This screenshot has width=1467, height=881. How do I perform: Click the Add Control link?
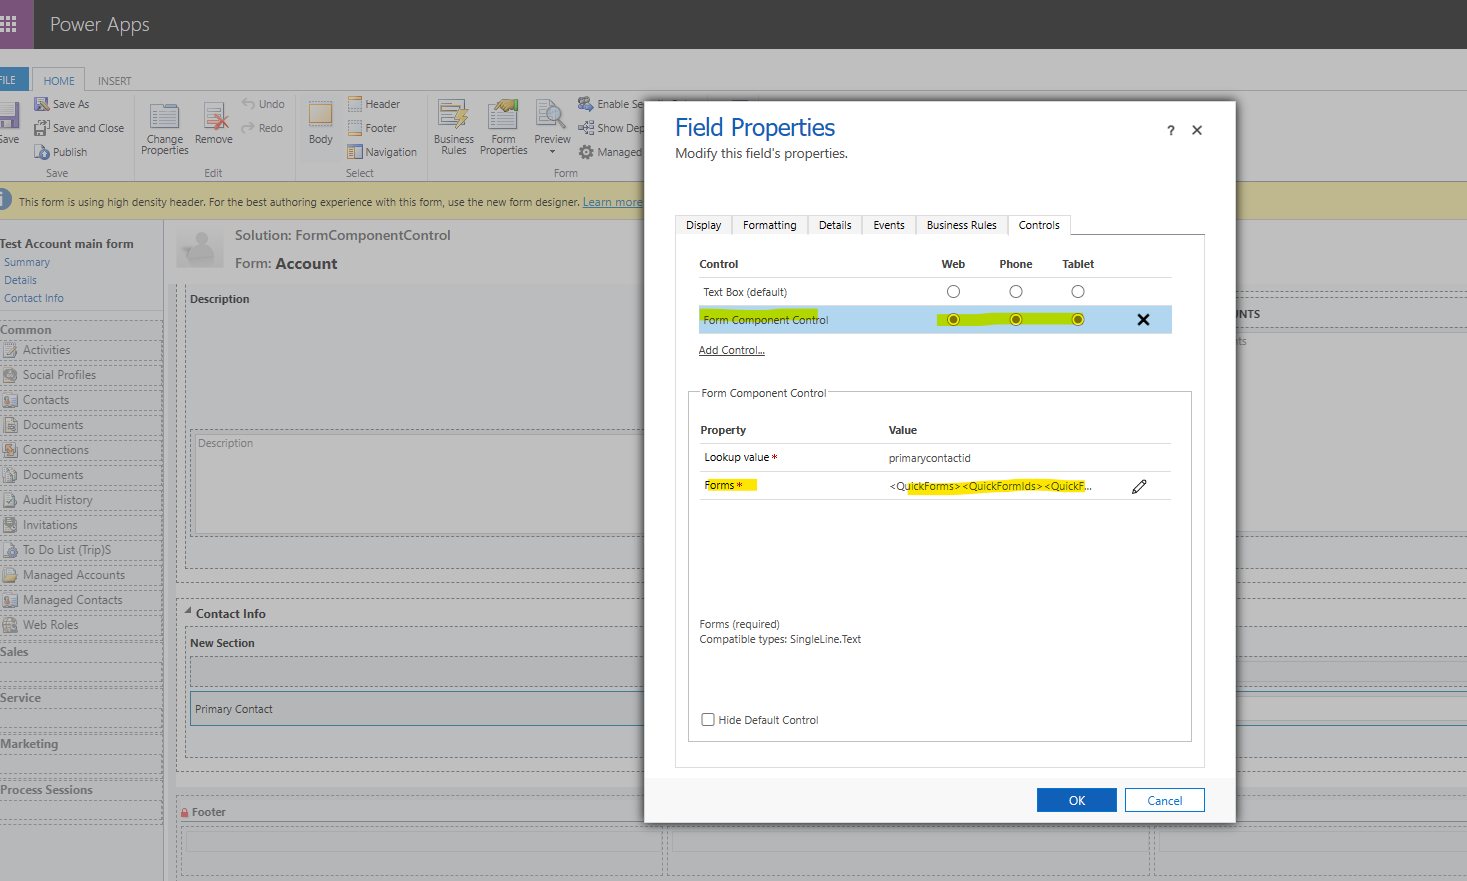click(x=731, y=350)
